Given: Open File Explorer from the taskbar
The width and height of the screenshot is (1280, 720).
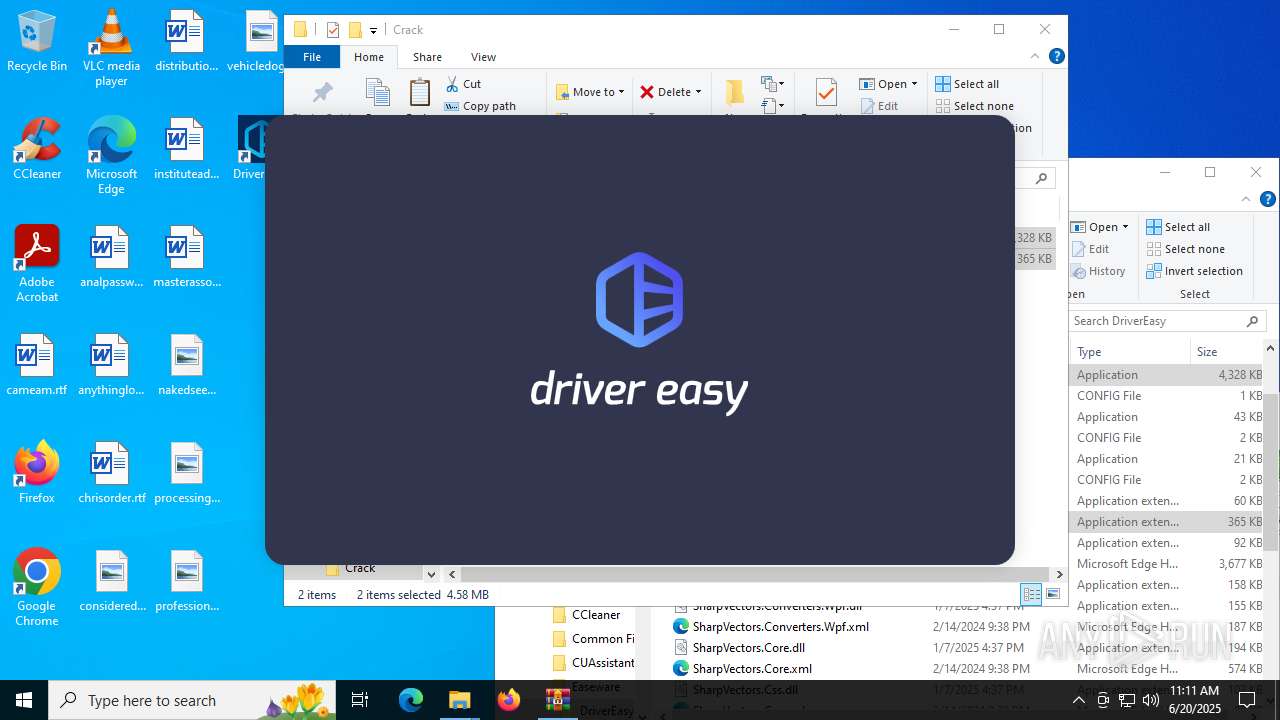Looking at the screenshot, I should [459, 700].
